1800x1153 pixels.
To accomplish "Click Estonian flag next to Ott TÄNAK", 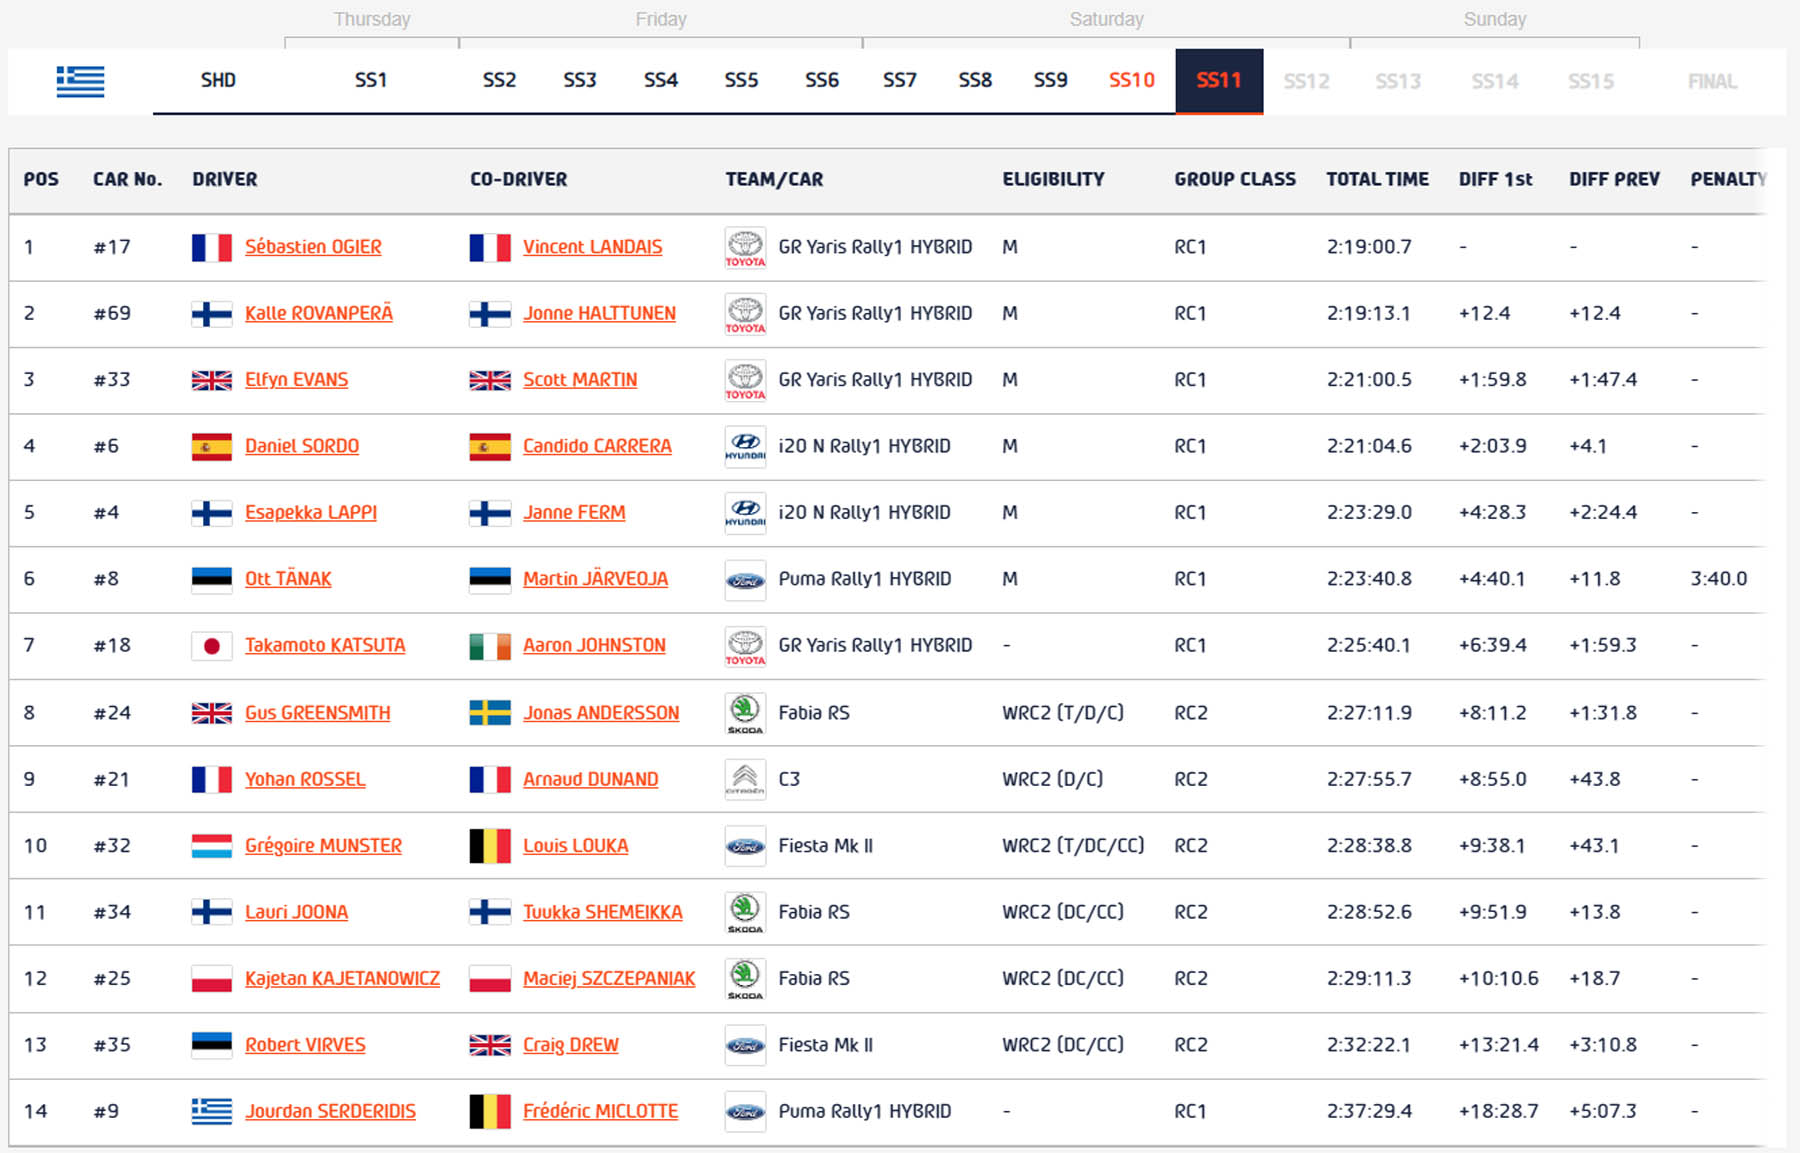I will pos(211,579).
